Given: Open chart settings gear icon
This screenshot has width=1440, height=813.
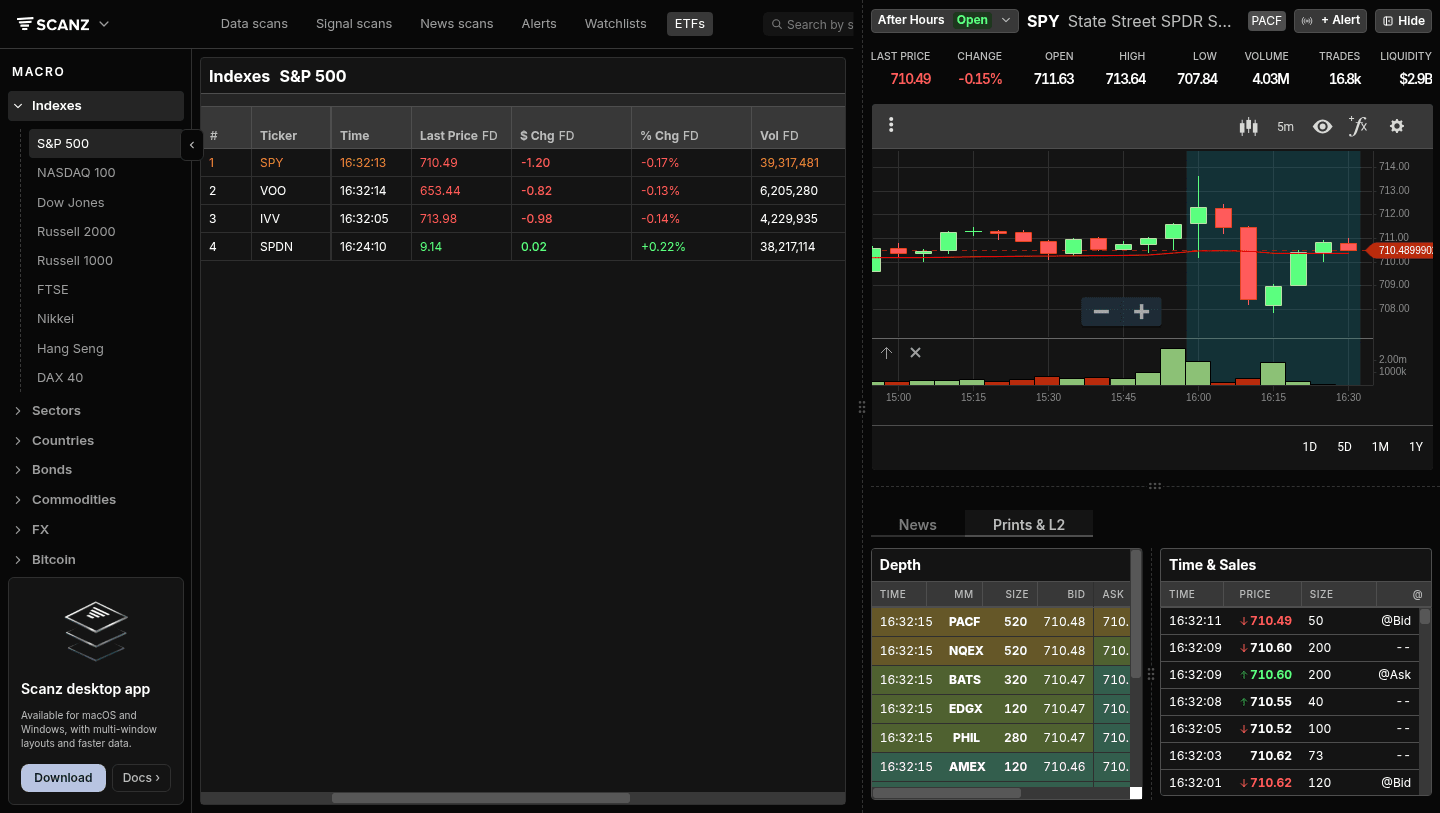Looking at the screenshot, I should coord(1397,126).
